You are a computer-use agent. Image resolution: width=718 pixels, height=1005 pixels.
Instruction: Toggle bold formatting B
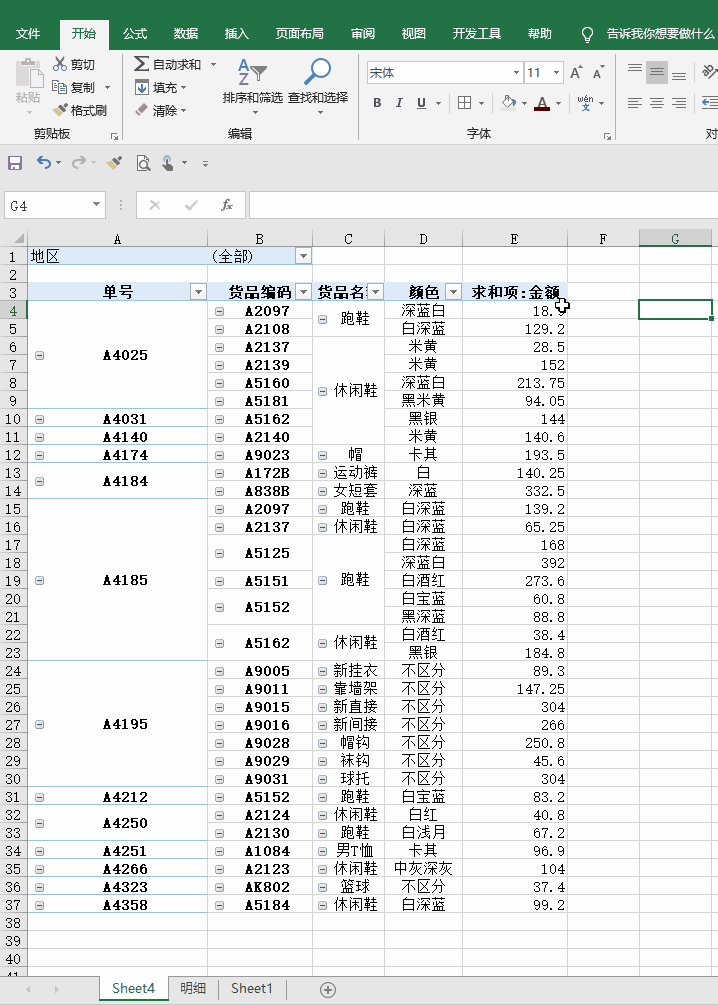click(x=377, y=103)
